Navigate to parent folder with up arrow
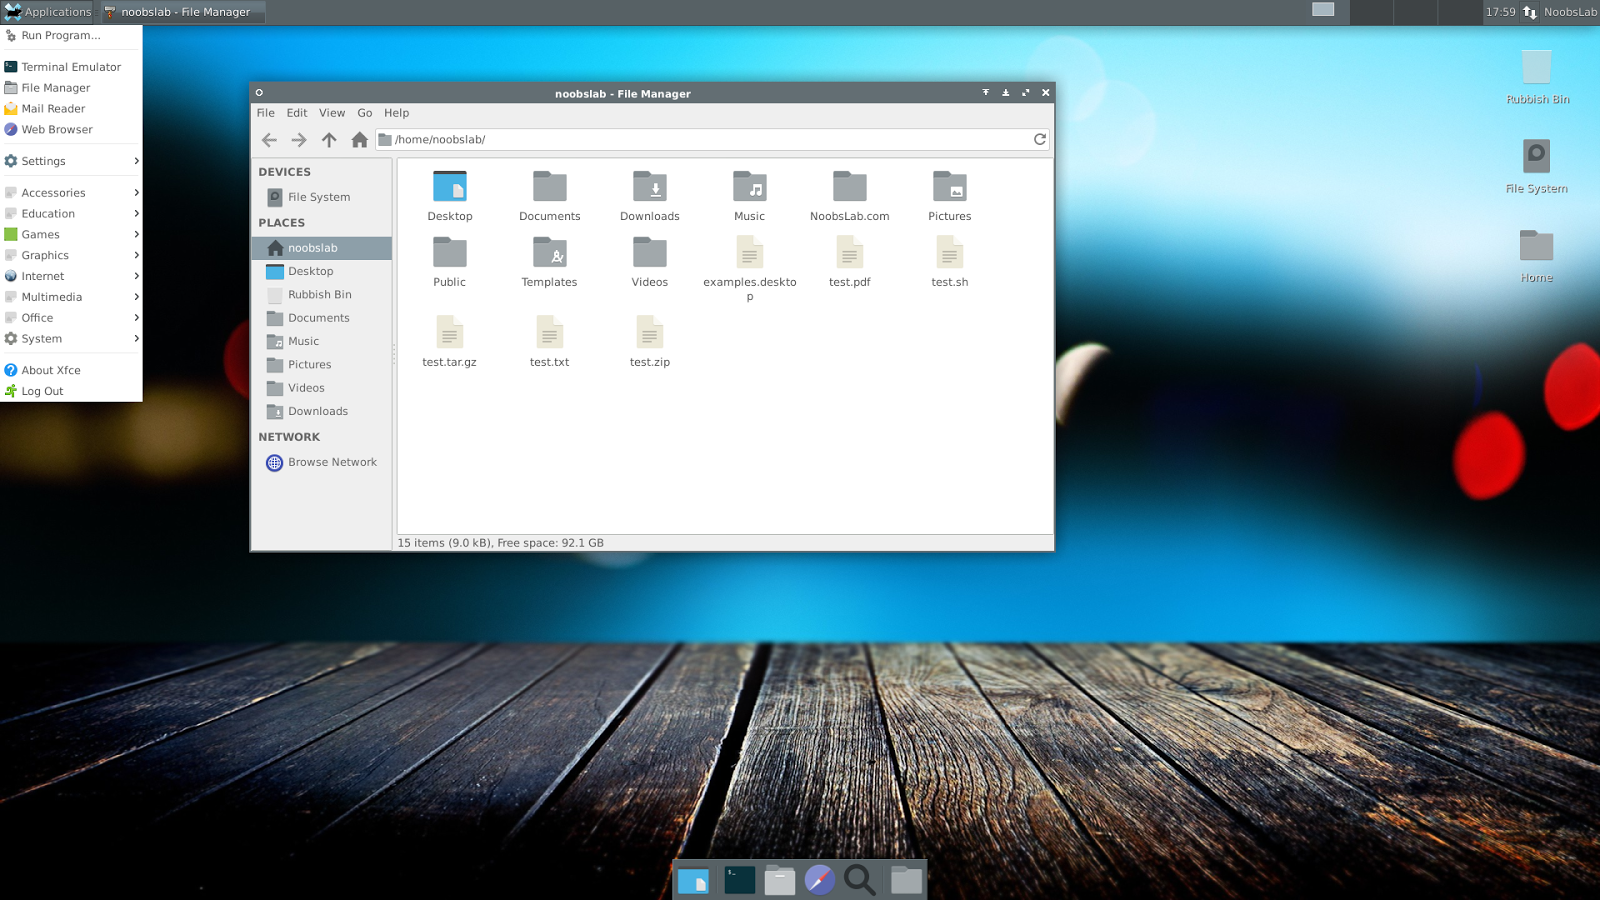The image size is (1600, 900). coord(329,140)
